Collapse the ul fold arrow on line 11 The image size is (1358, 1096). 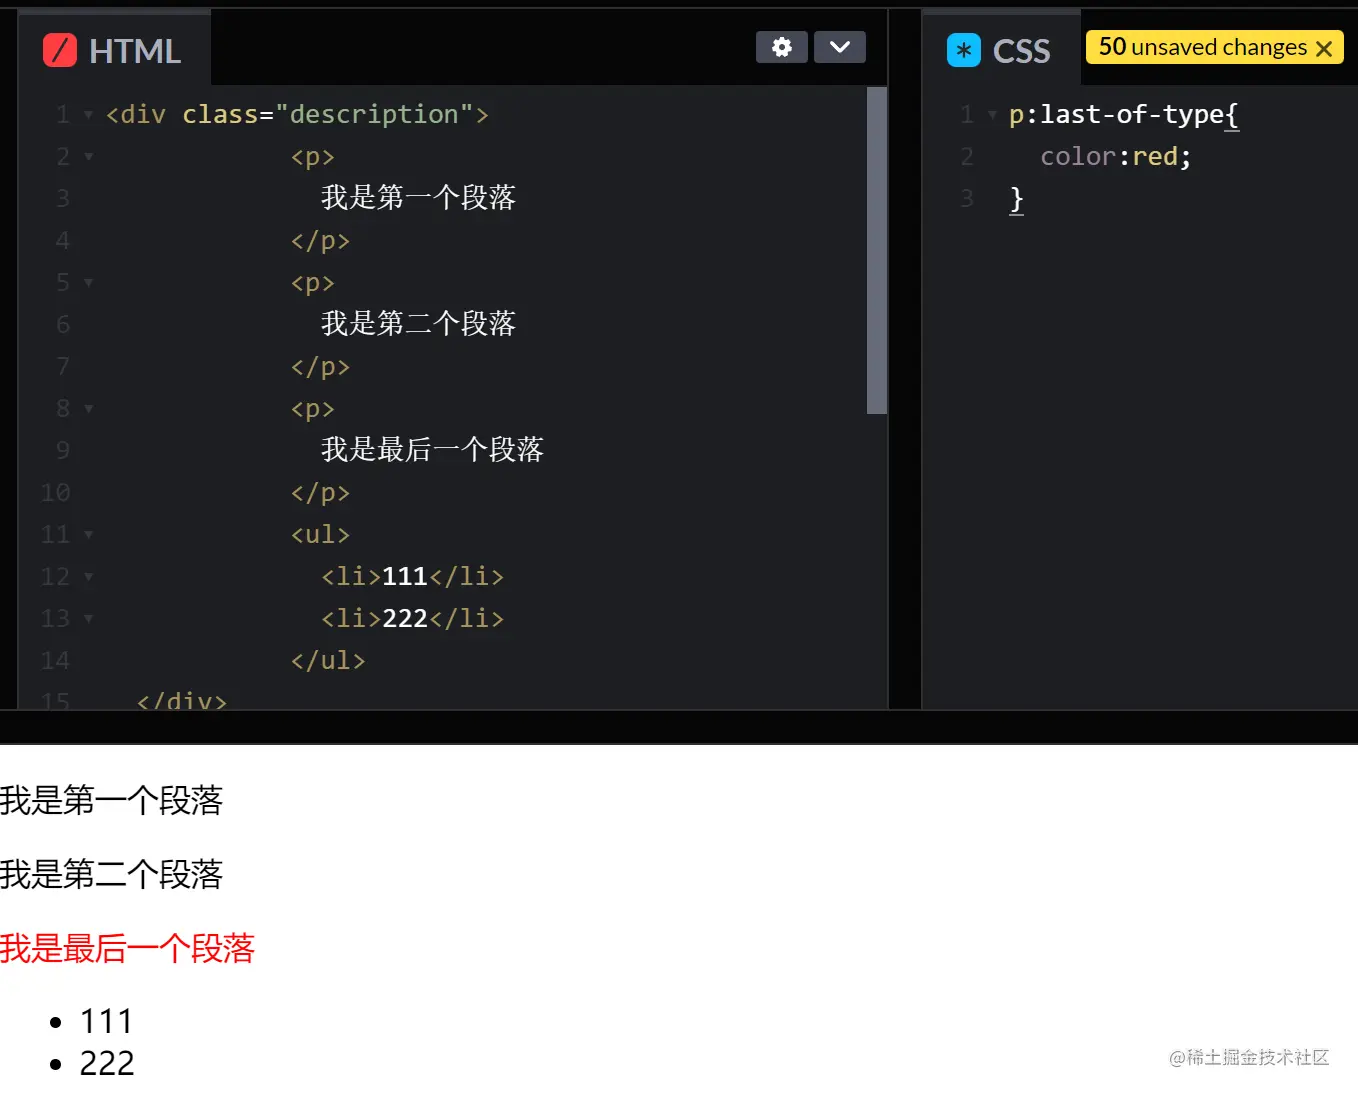click(88, 535)
